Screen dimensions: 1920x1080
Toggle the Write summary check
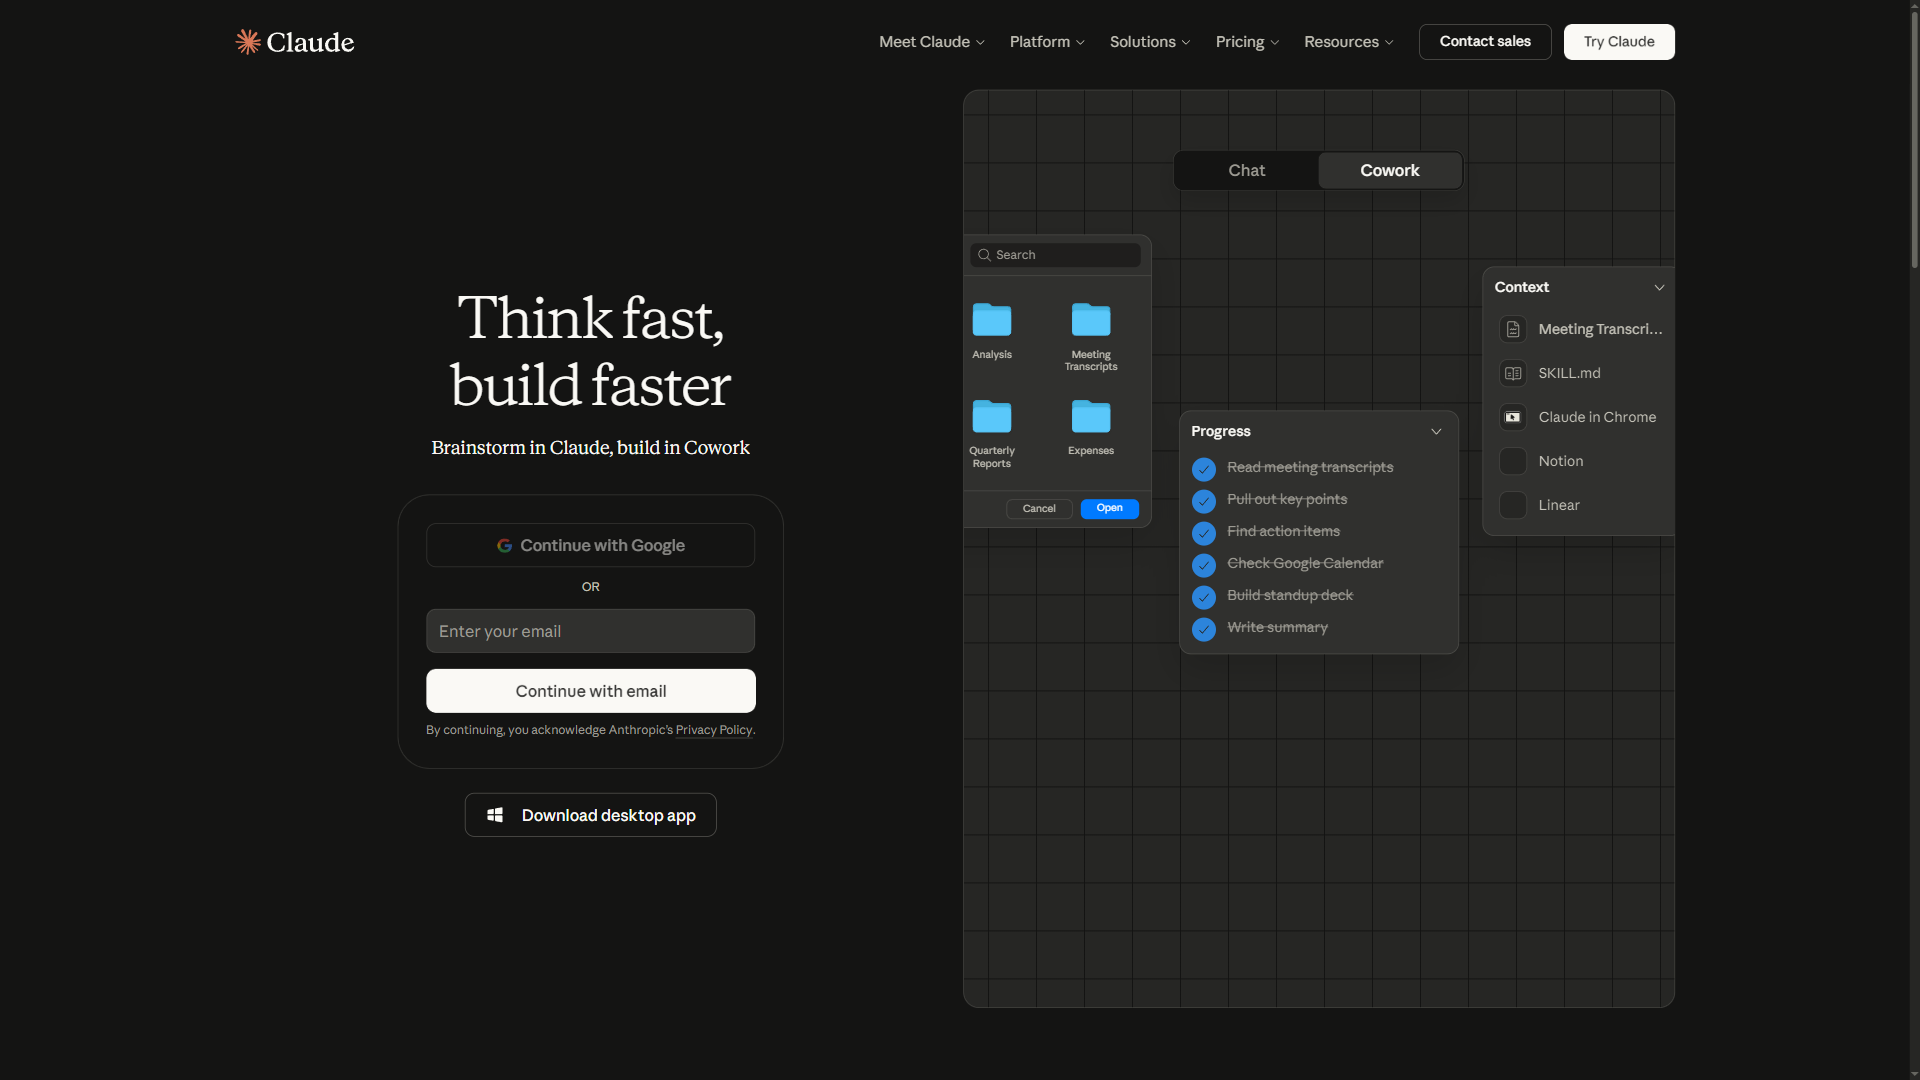pos(1204,629)
